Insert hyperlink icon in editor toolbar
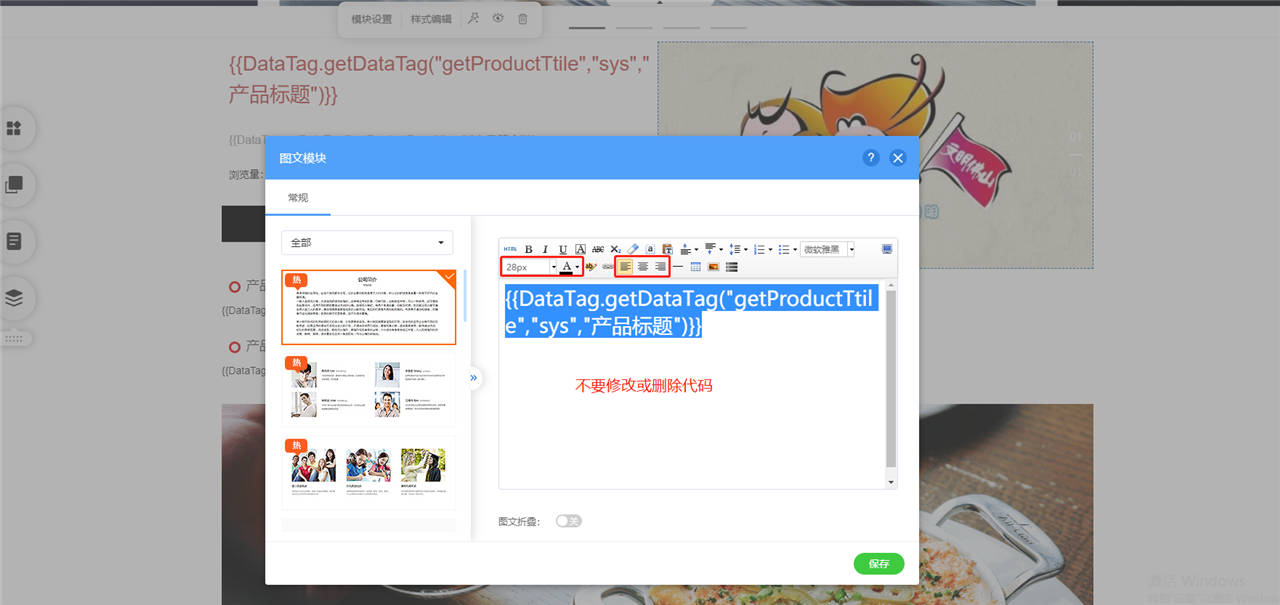 click(607, 267)
